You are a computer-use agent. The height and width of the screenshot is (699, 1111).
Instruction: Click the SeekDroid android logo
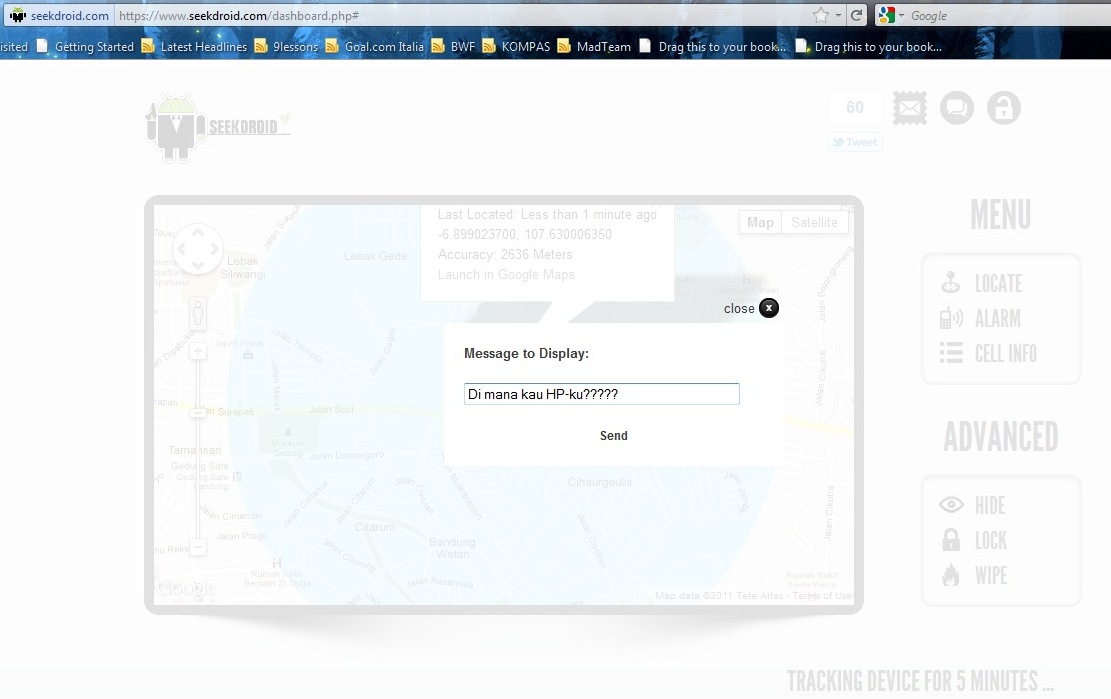click(x=176, y=128)
